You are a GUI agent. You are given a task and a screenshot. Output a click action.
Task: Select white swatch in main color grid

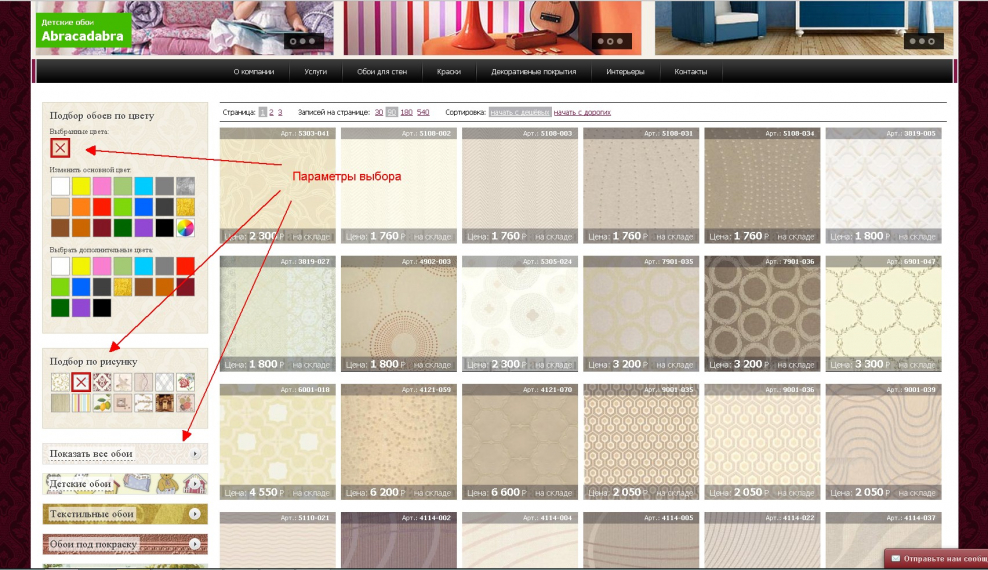coord(61,186)
